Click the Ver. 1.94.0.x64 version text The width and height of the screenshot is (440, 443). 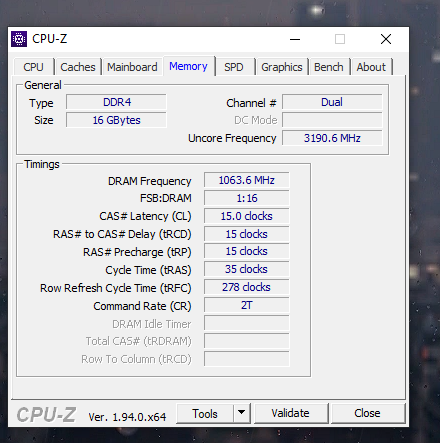tap(127, 417)
